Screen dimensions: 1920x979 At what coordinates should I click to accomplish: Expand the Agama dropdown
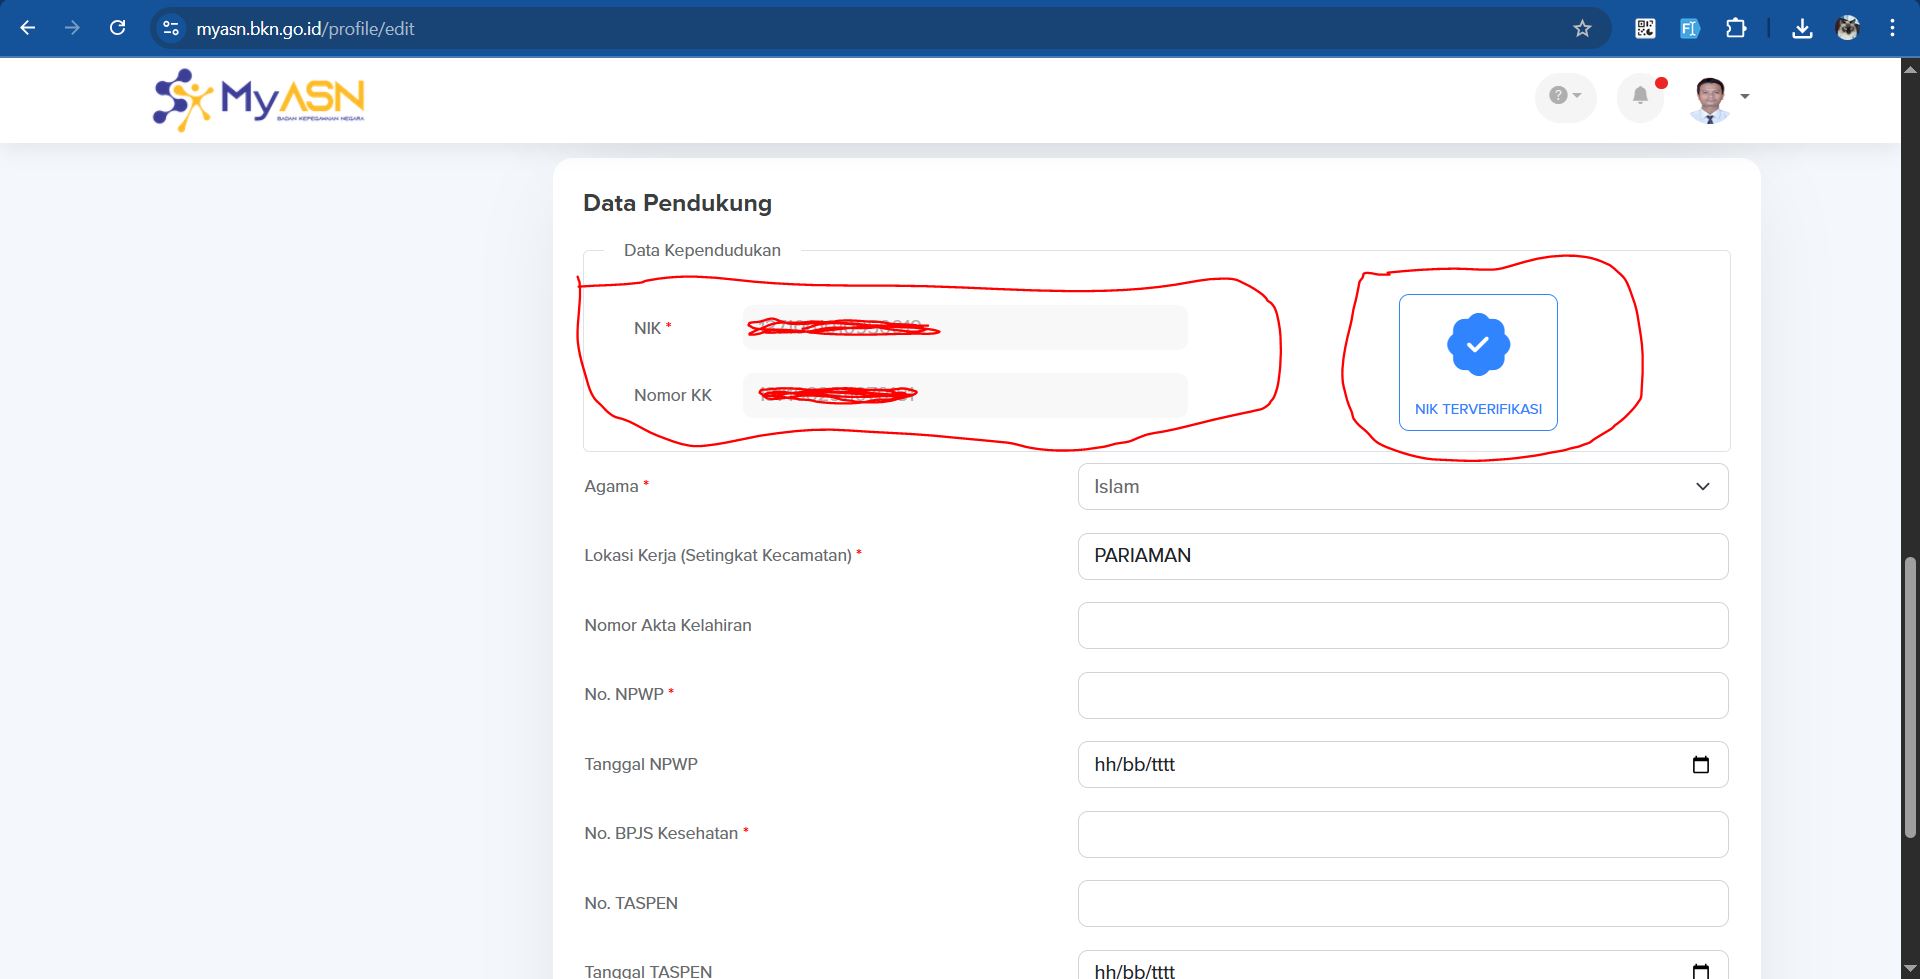point(1402,487)
